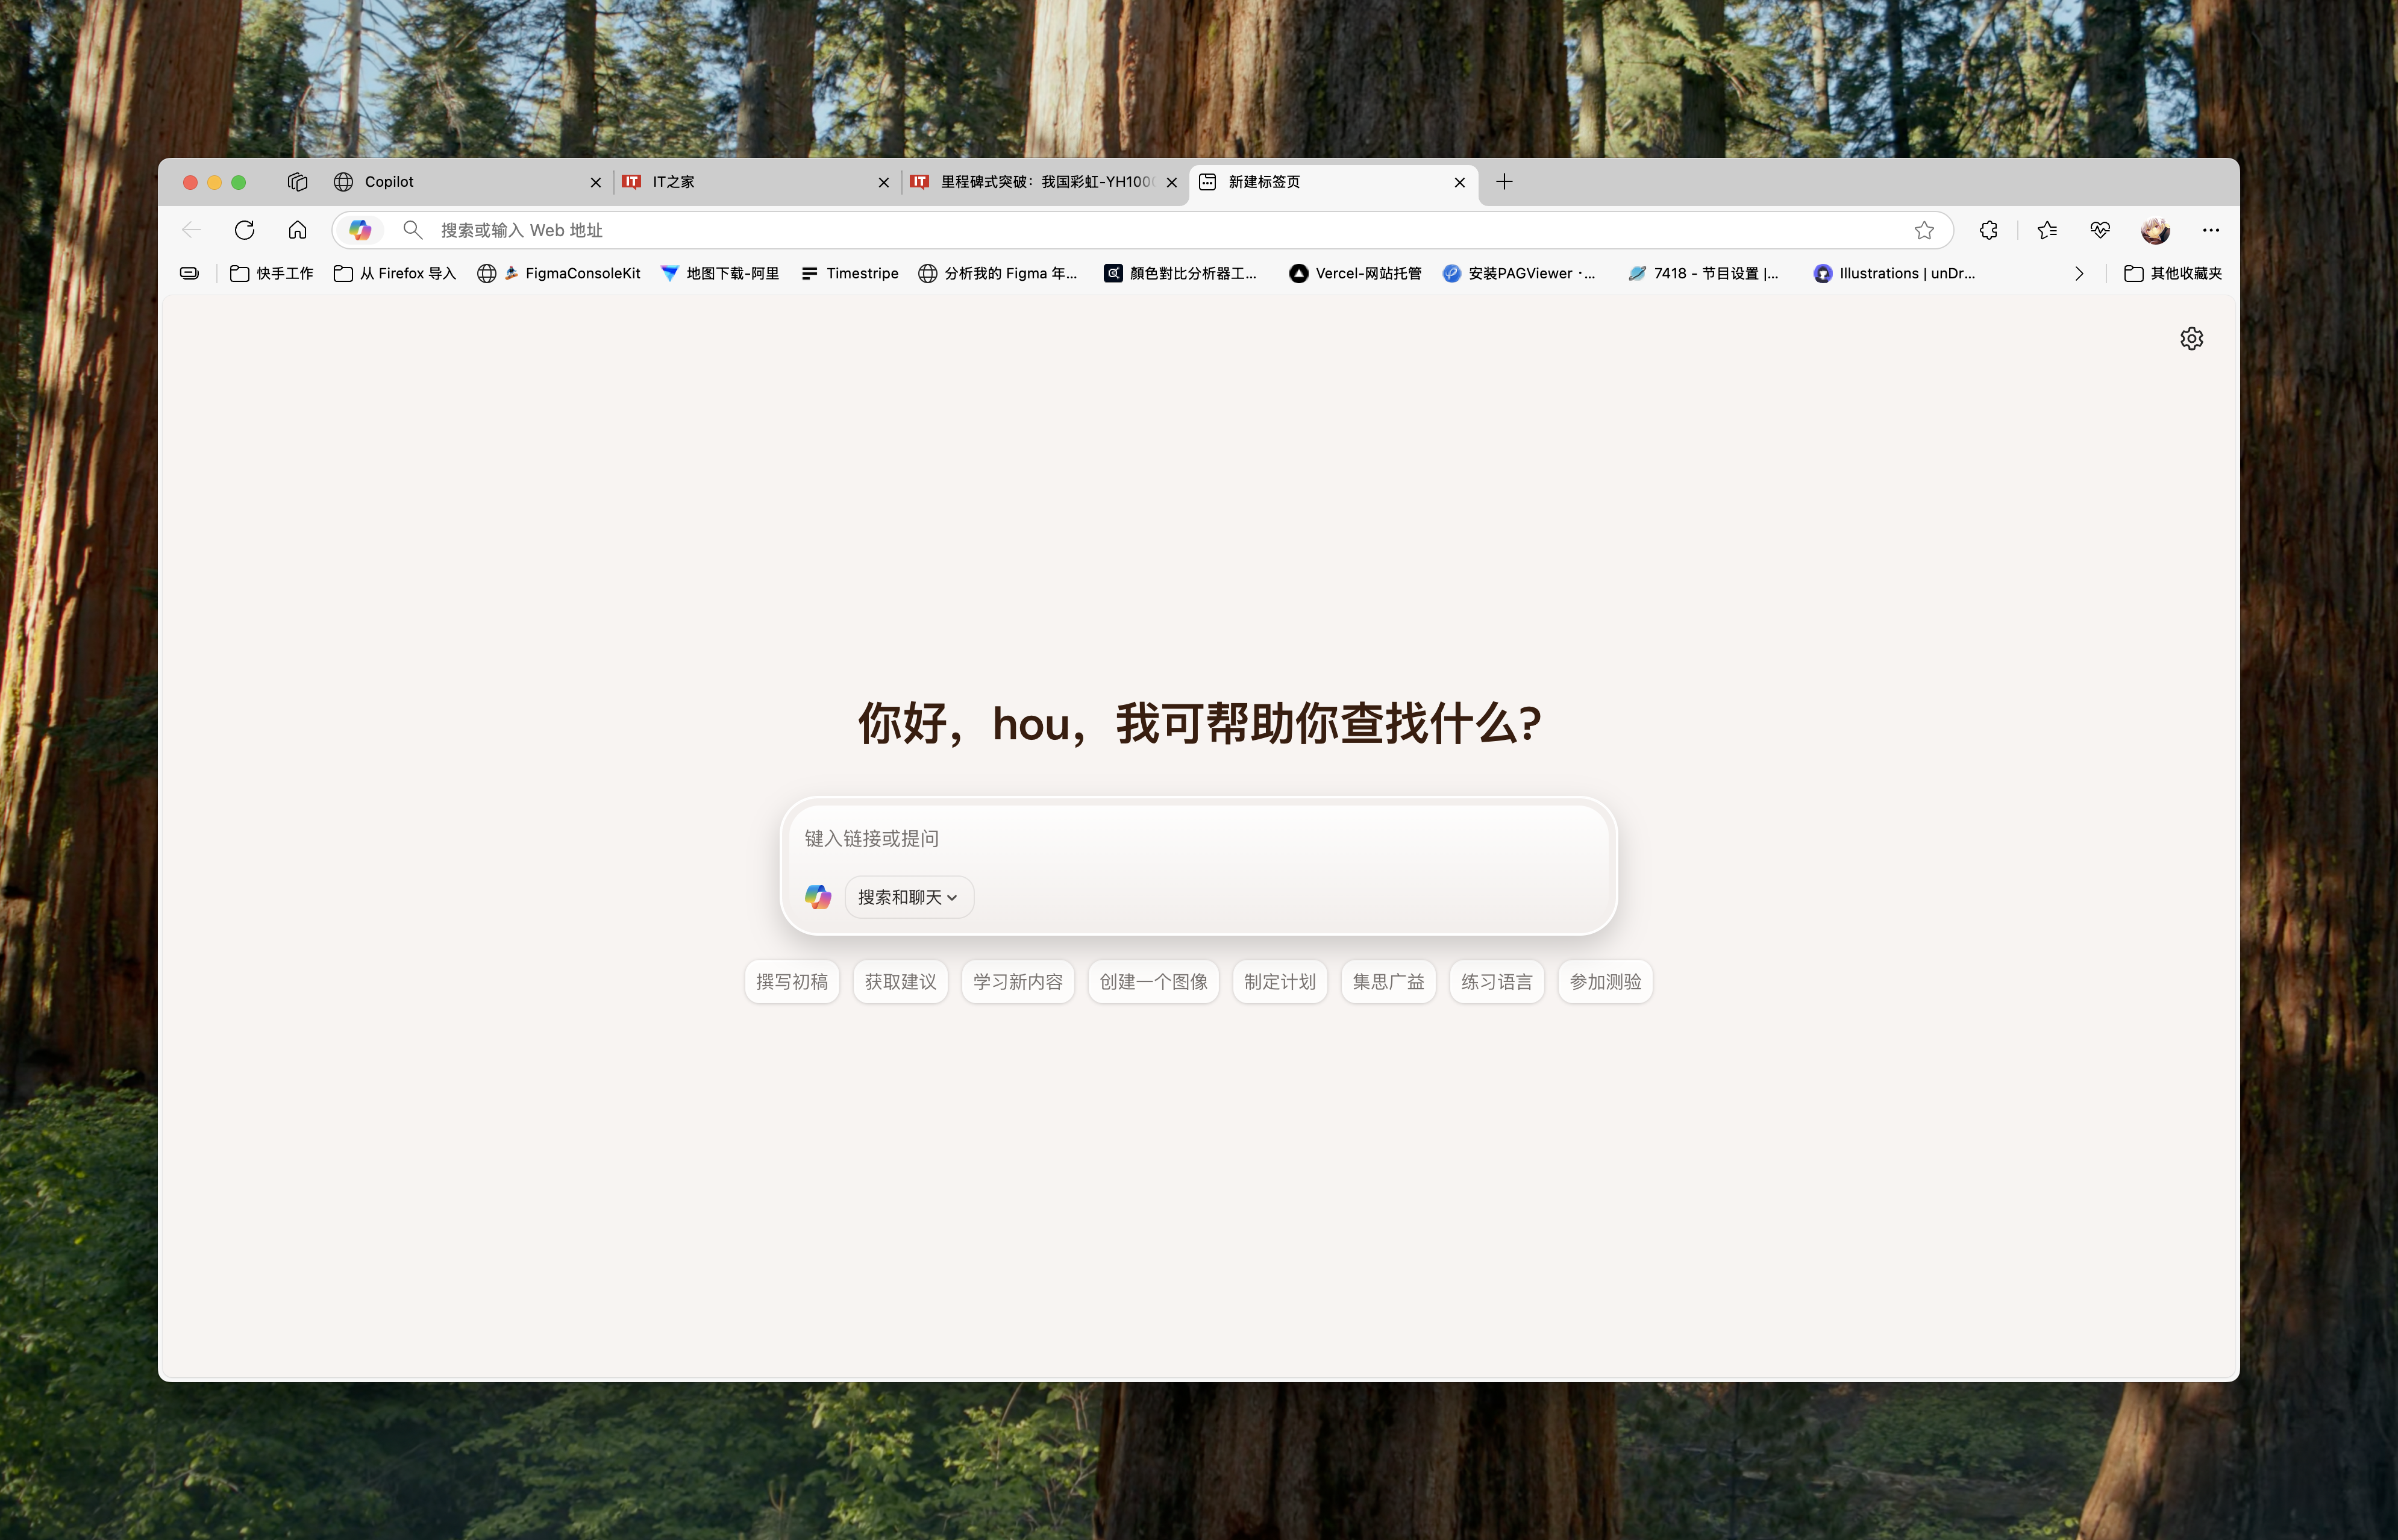Focus the 搜索或输入 Web 地址 address bar
The height and width of the screenshot is (1540, 2398).
[1142, 230]
